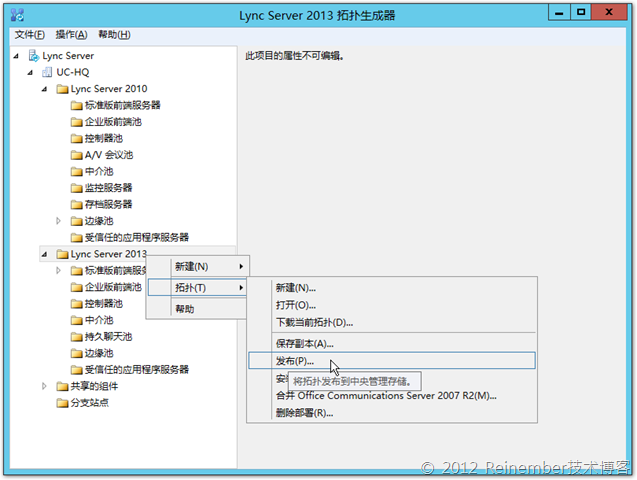Open the 帮助(H) menu

click(x=114, y=35)
